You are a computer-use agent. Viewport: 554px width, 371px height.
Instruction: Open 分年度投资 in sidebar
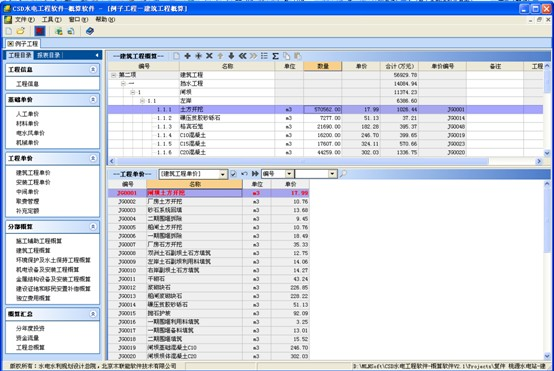[30, 328]
